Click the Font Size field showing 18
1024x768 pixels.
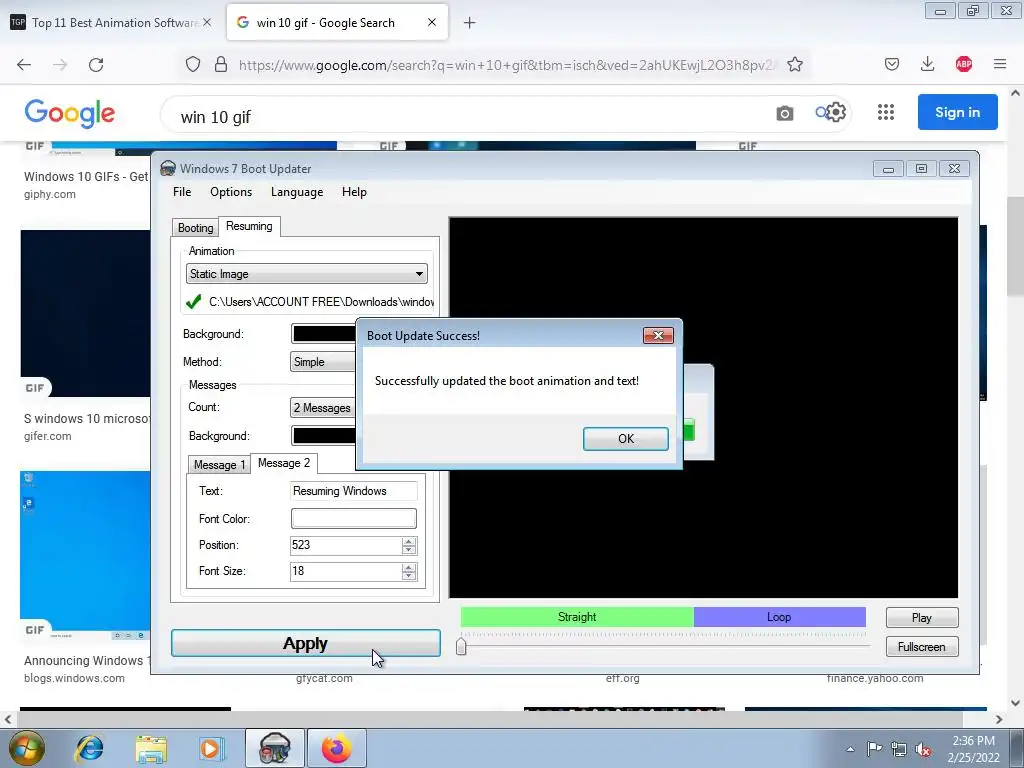pos(345,571)
